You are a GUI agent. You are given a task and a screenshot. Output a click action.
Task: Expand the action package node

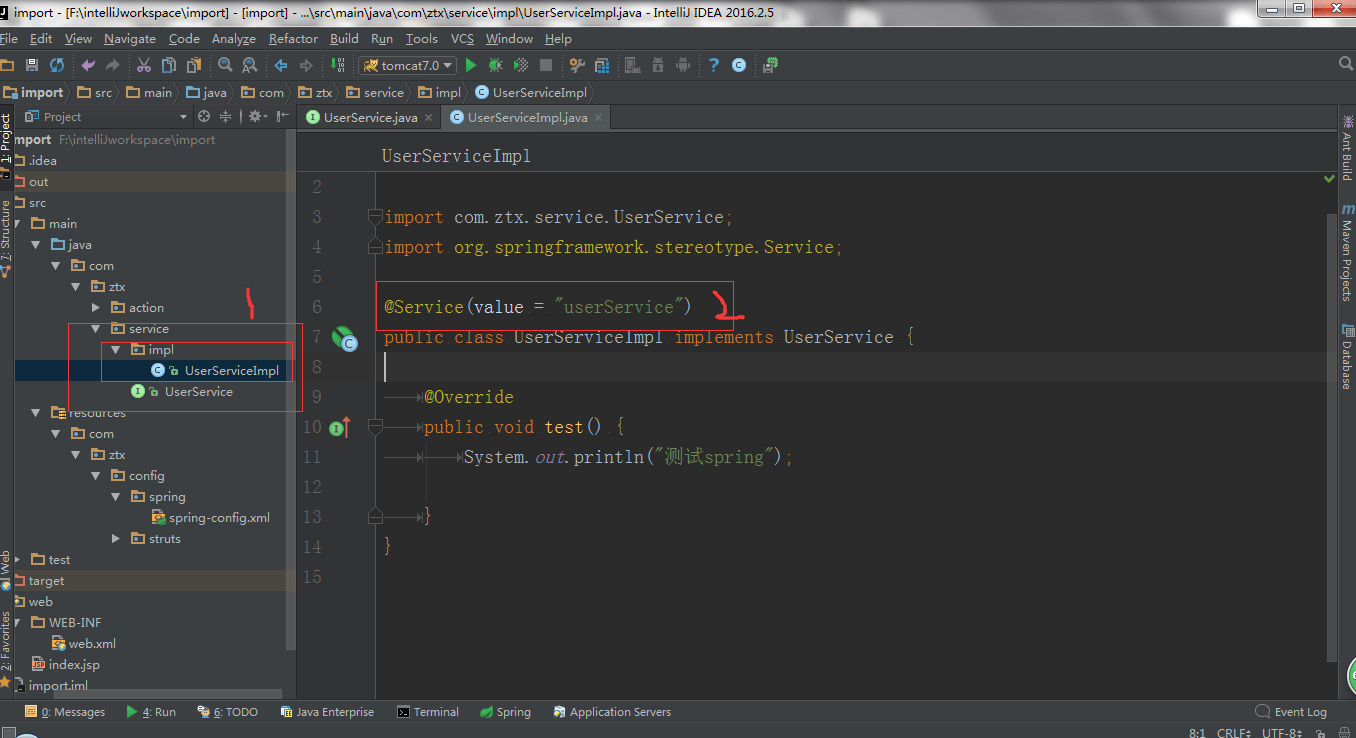pos(96,308)
